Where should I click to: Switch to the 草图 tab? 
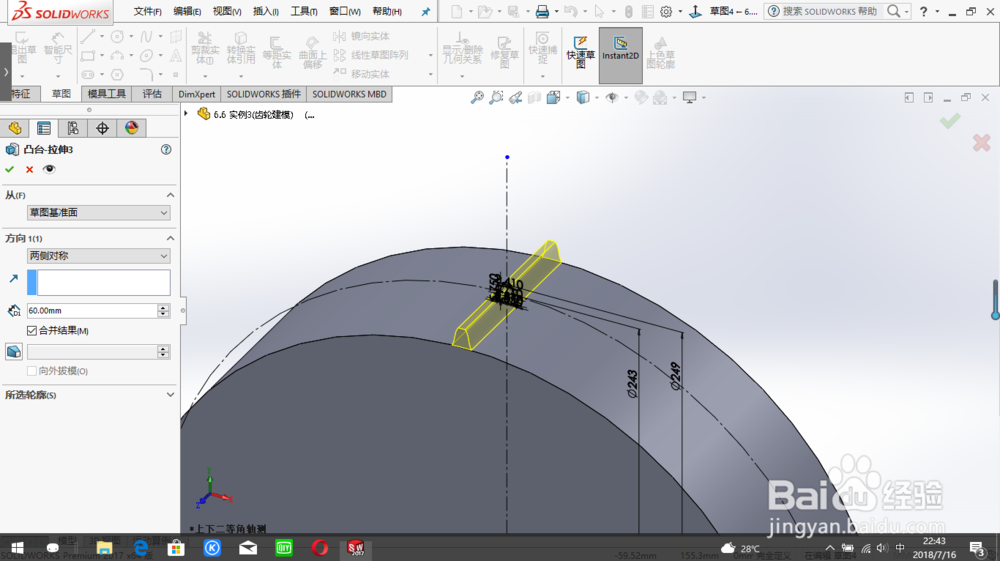pos(61,94)
